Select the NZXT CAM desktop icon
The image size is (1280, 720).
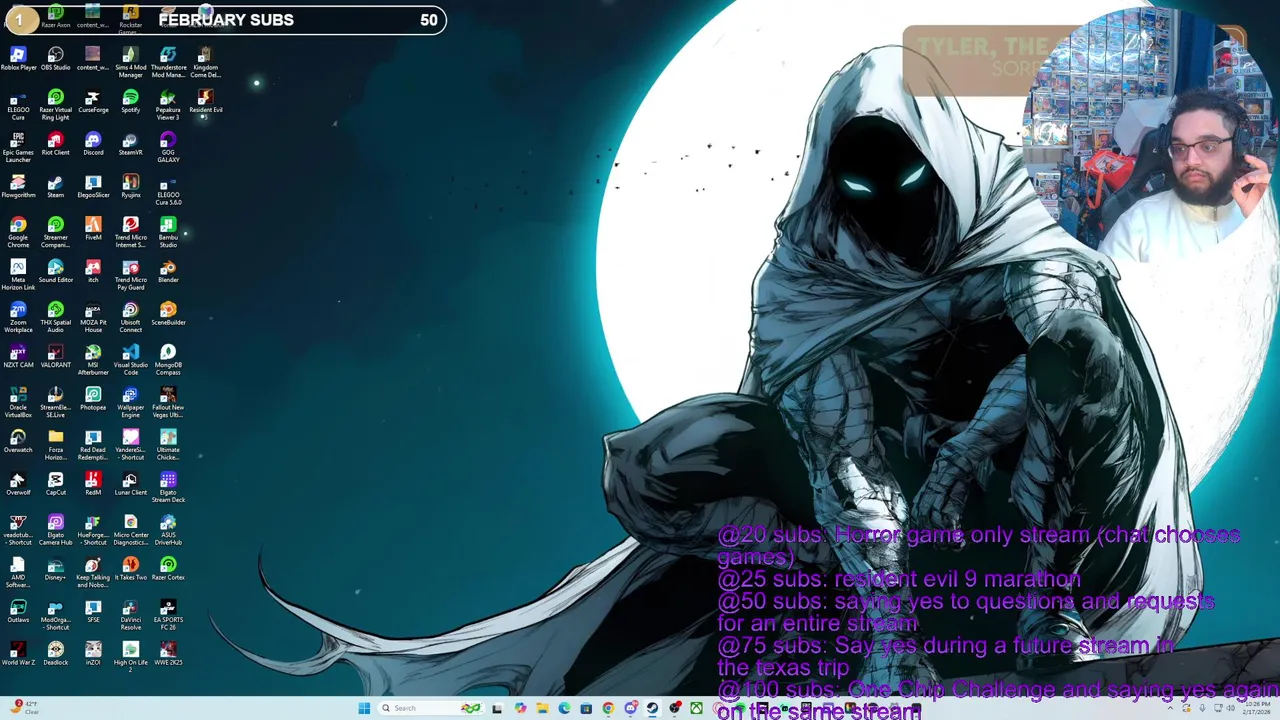pyautogui.click(x=18, y=356)
